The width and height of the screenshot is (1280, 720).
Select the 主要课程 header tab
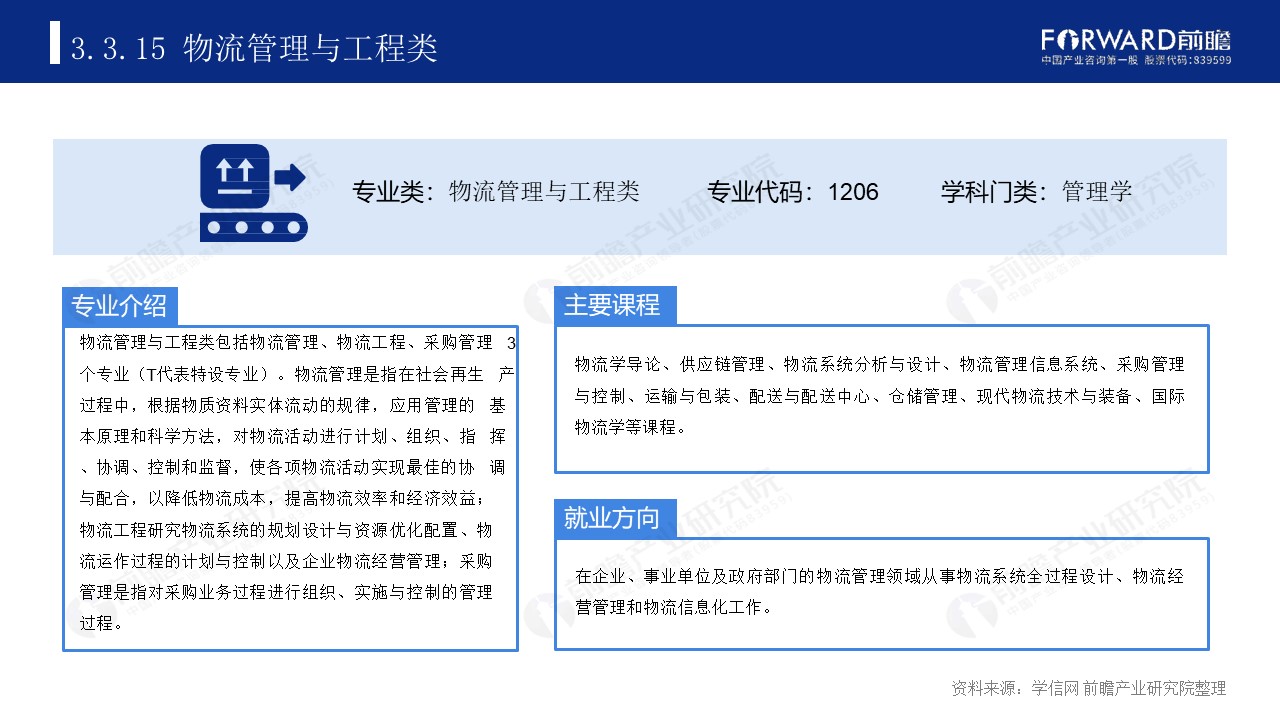point(616,306)
